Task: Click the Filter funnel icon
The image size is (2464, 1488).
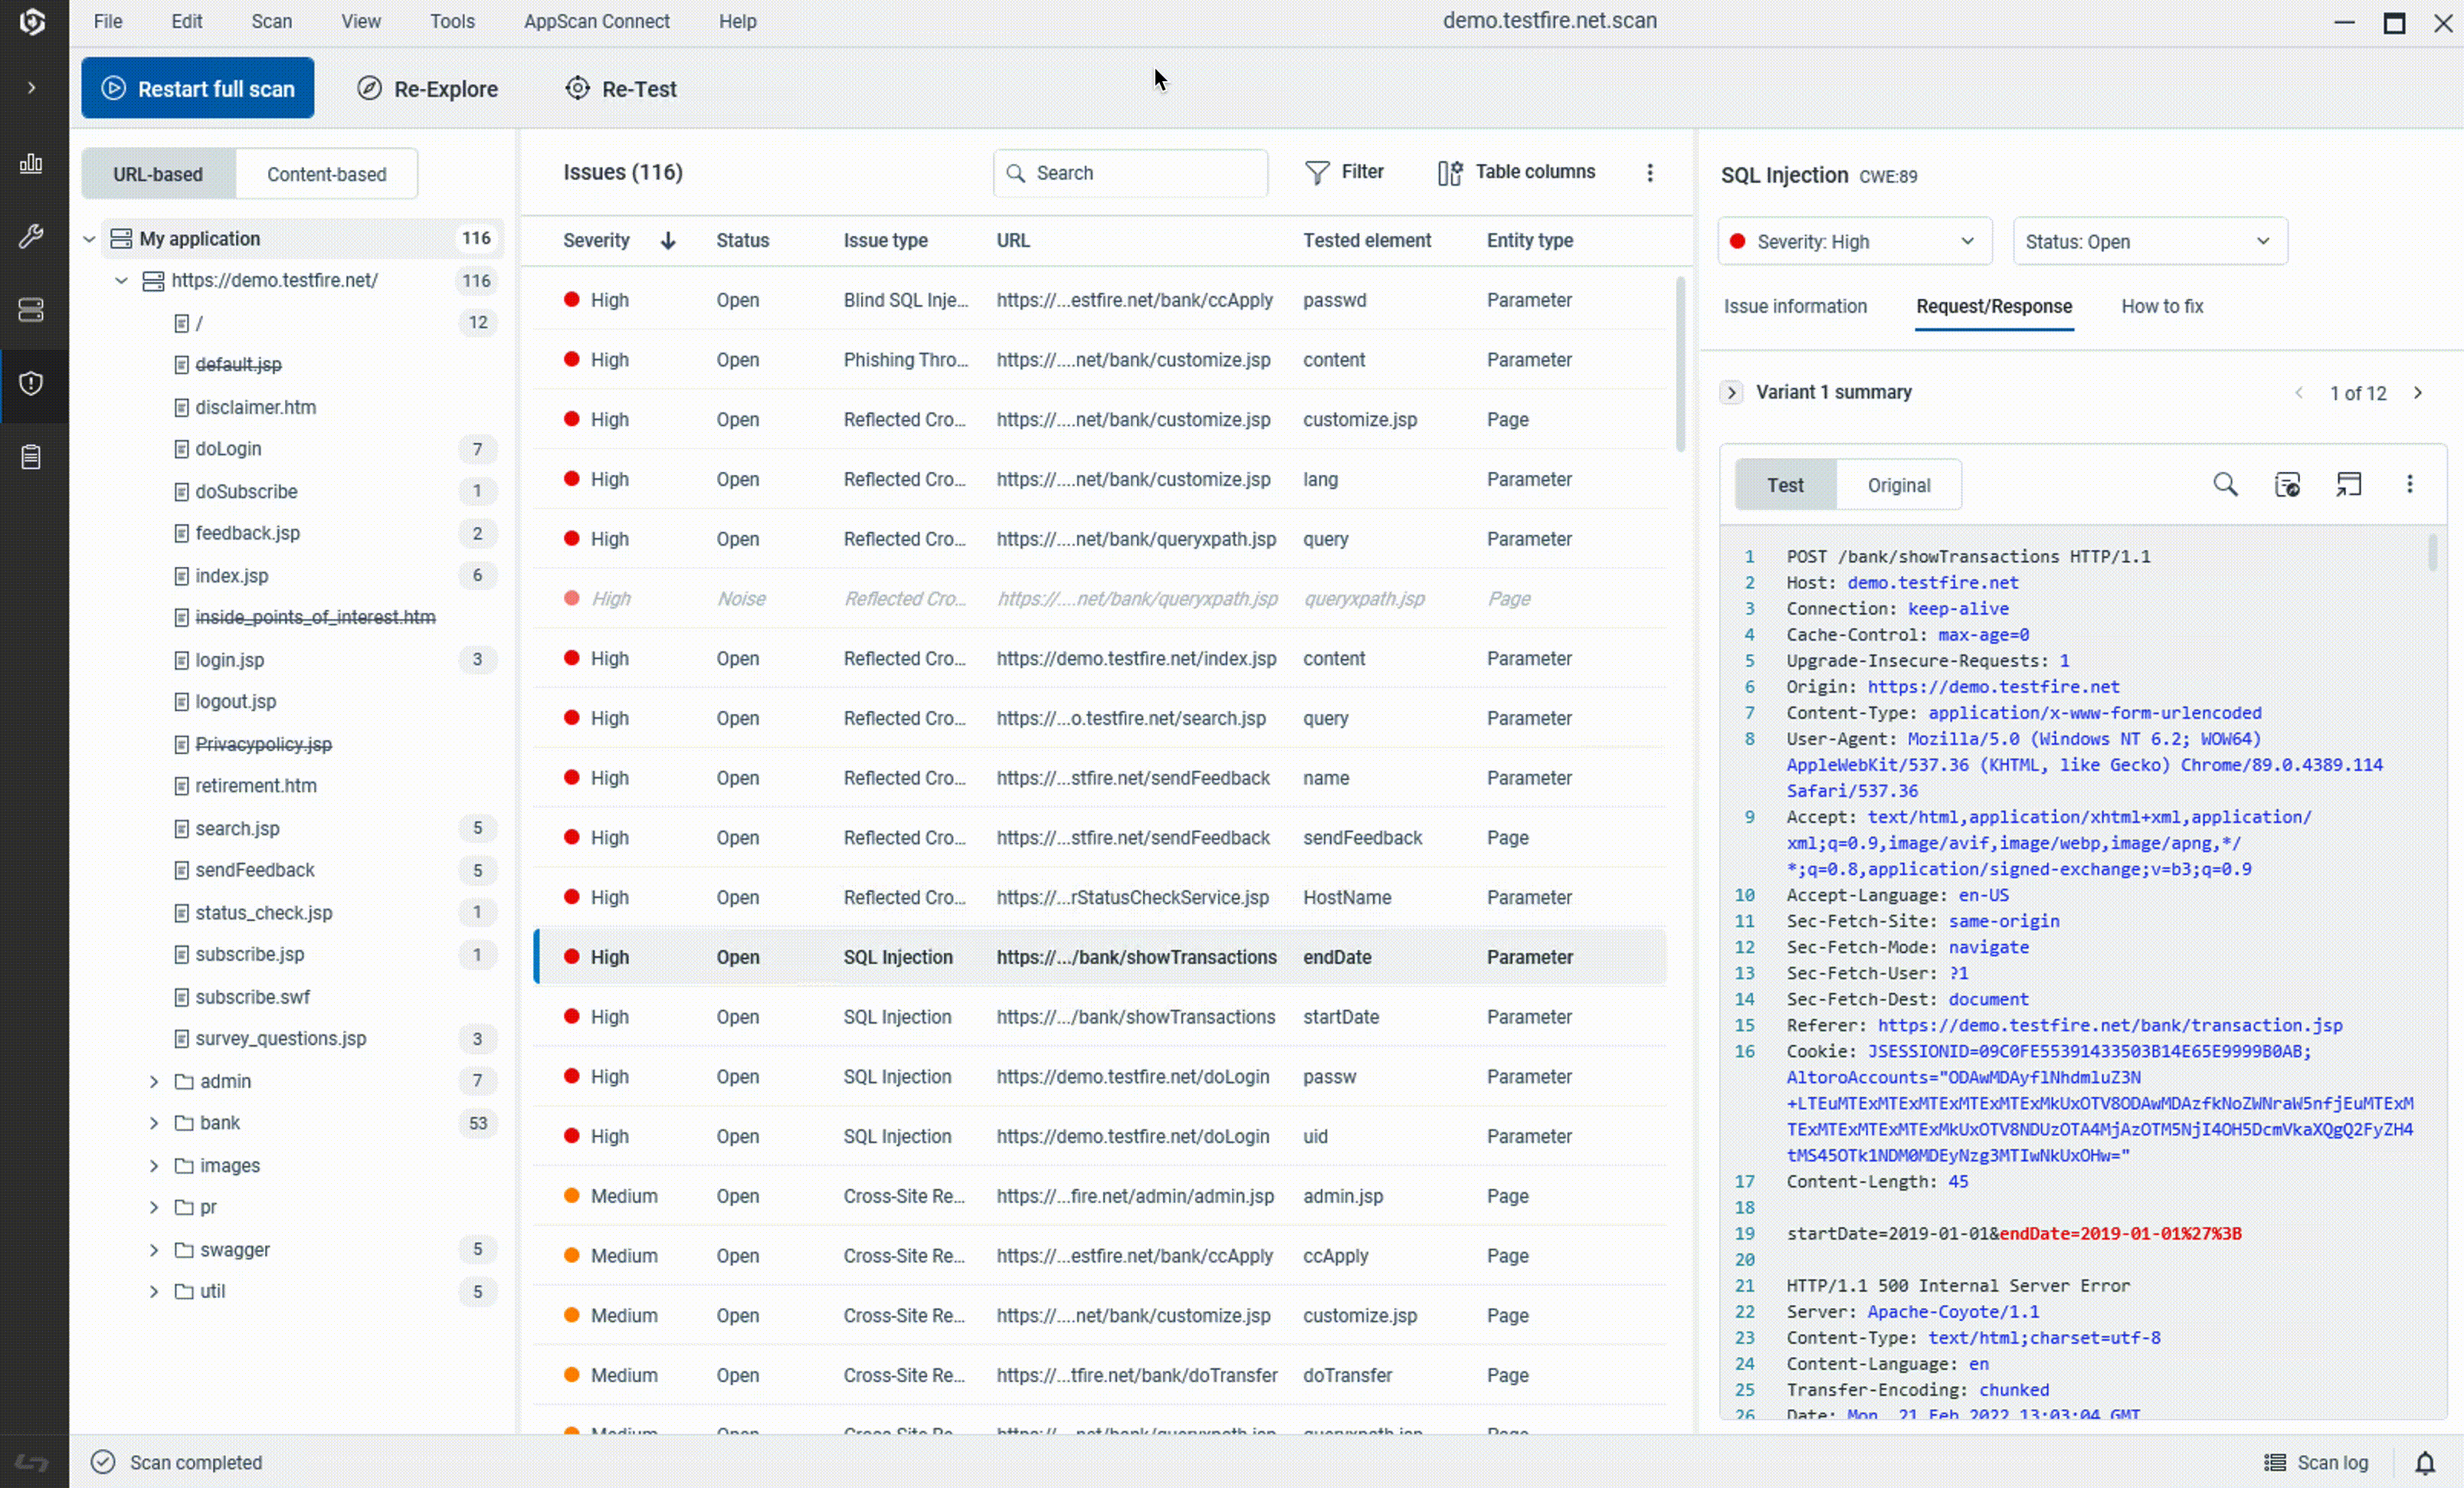Action: pyautogui.click(x=1317, y=173)
